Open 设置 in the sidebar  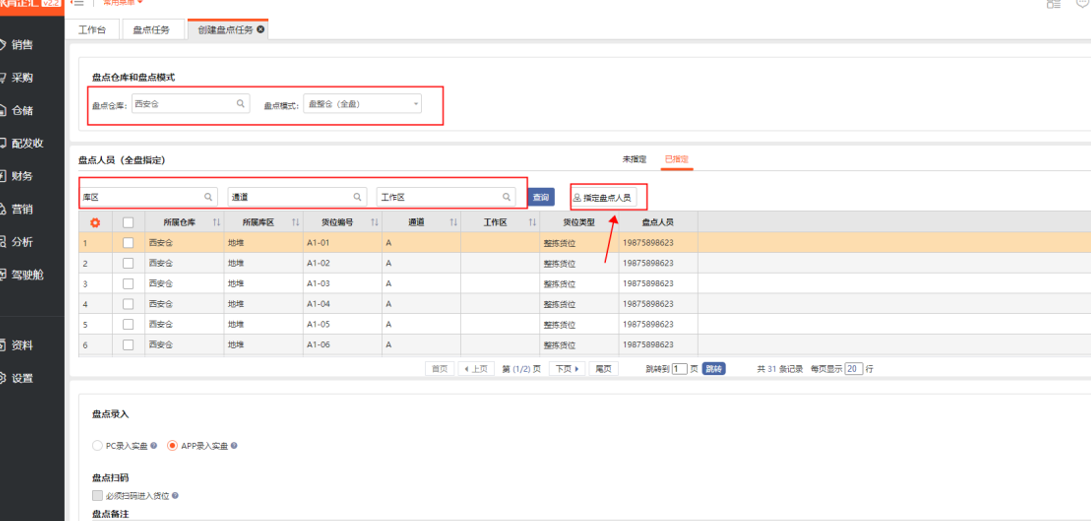[x=22, y=378]
